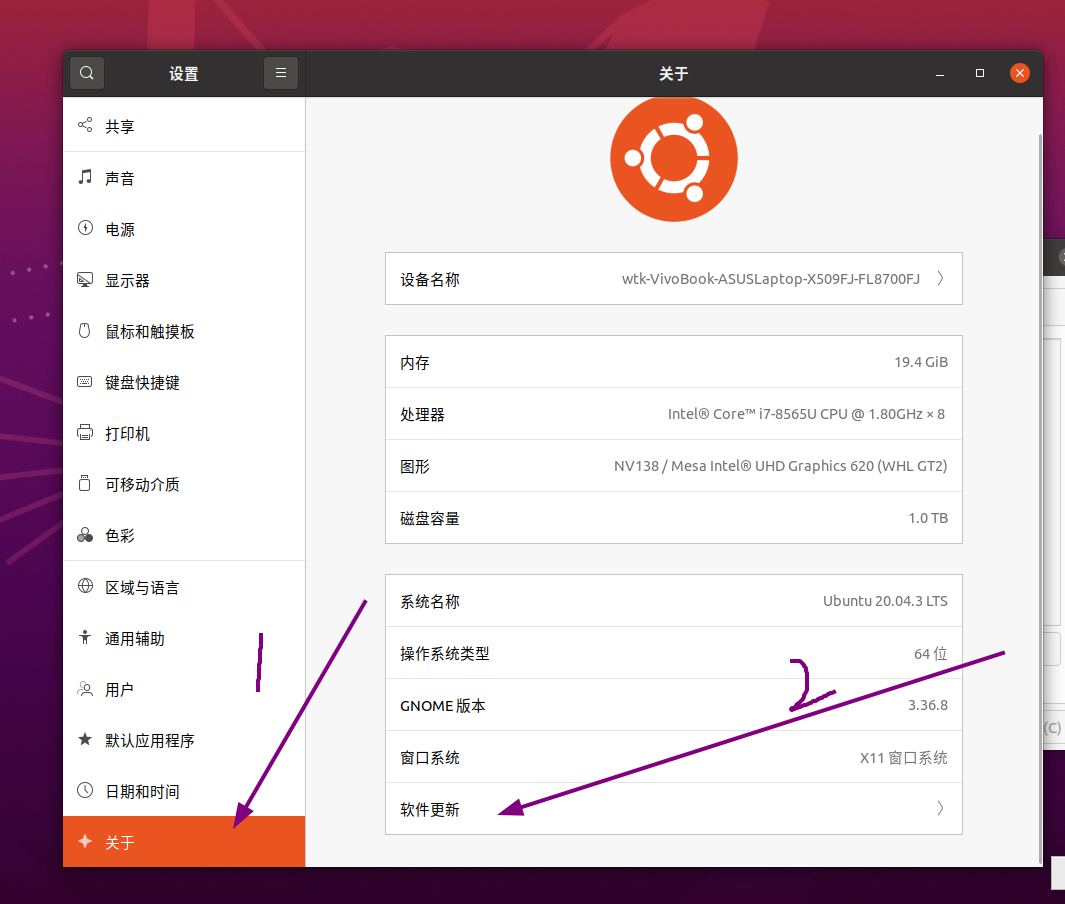This screenshot has width=1065, height=904.
Task: Click the 设置 sidebar title
Action: tap(184, 73)
